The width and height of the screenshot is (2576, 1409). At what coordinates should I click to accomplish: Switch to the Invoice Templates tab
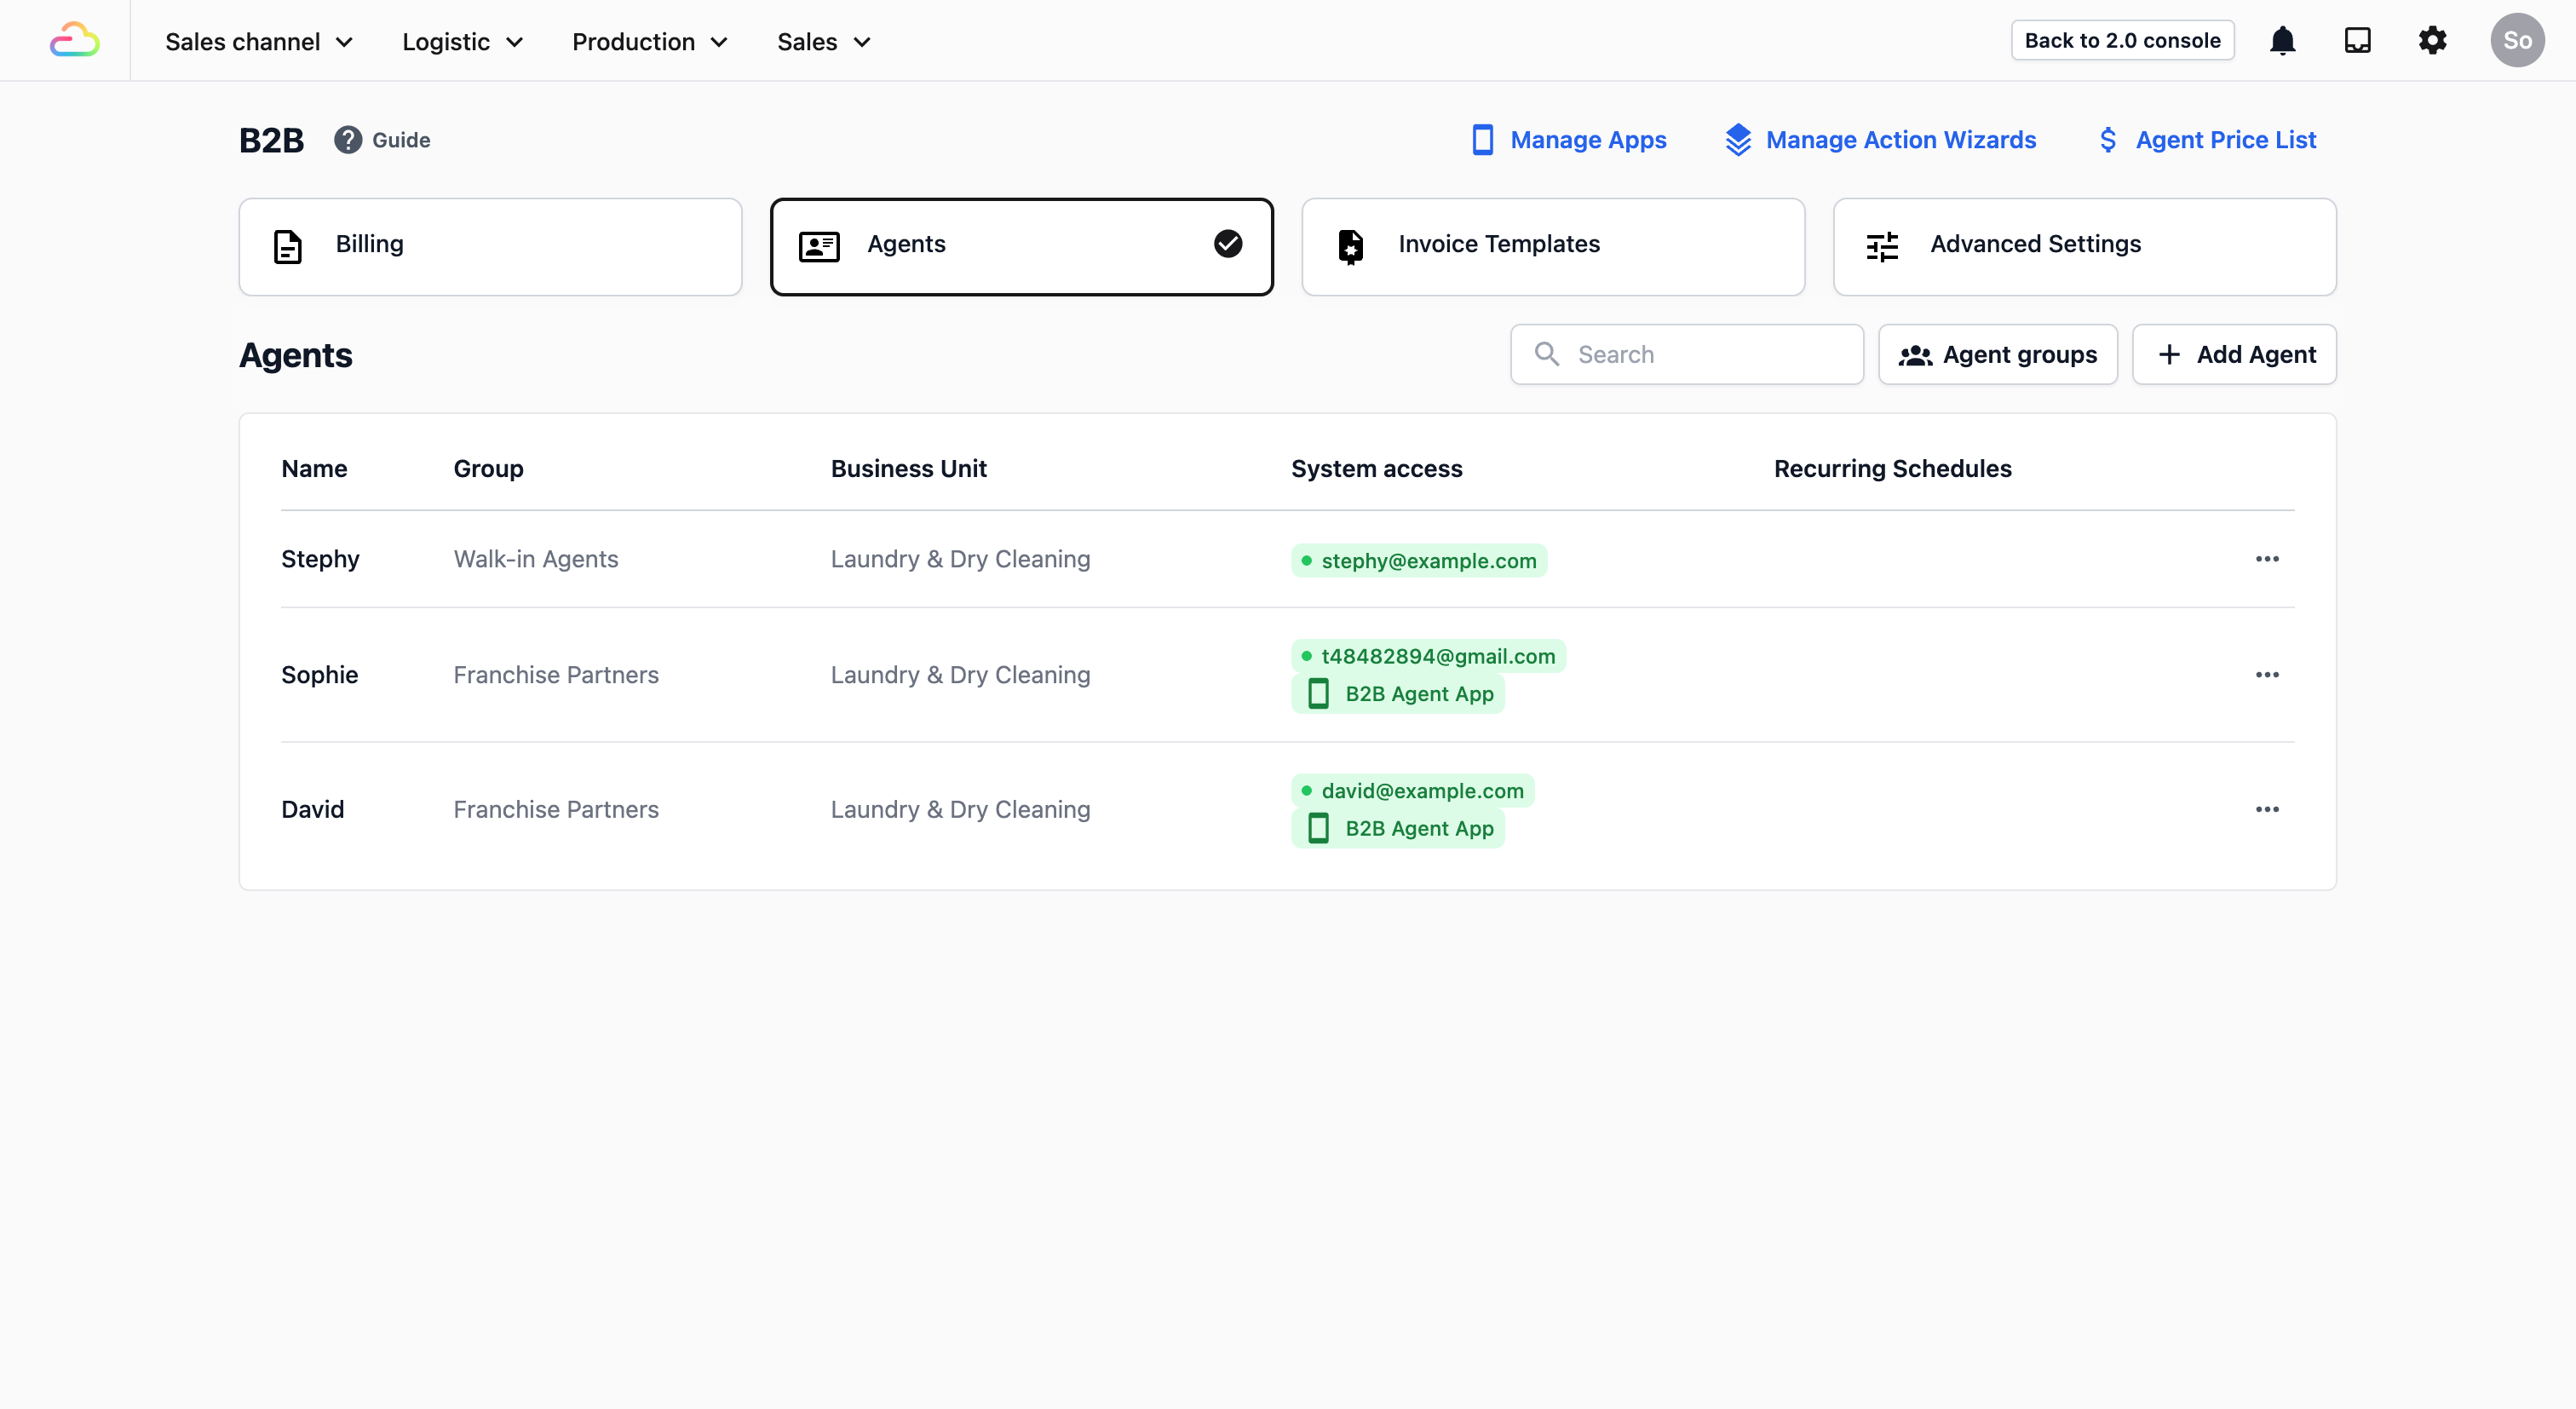point(1552,246)
